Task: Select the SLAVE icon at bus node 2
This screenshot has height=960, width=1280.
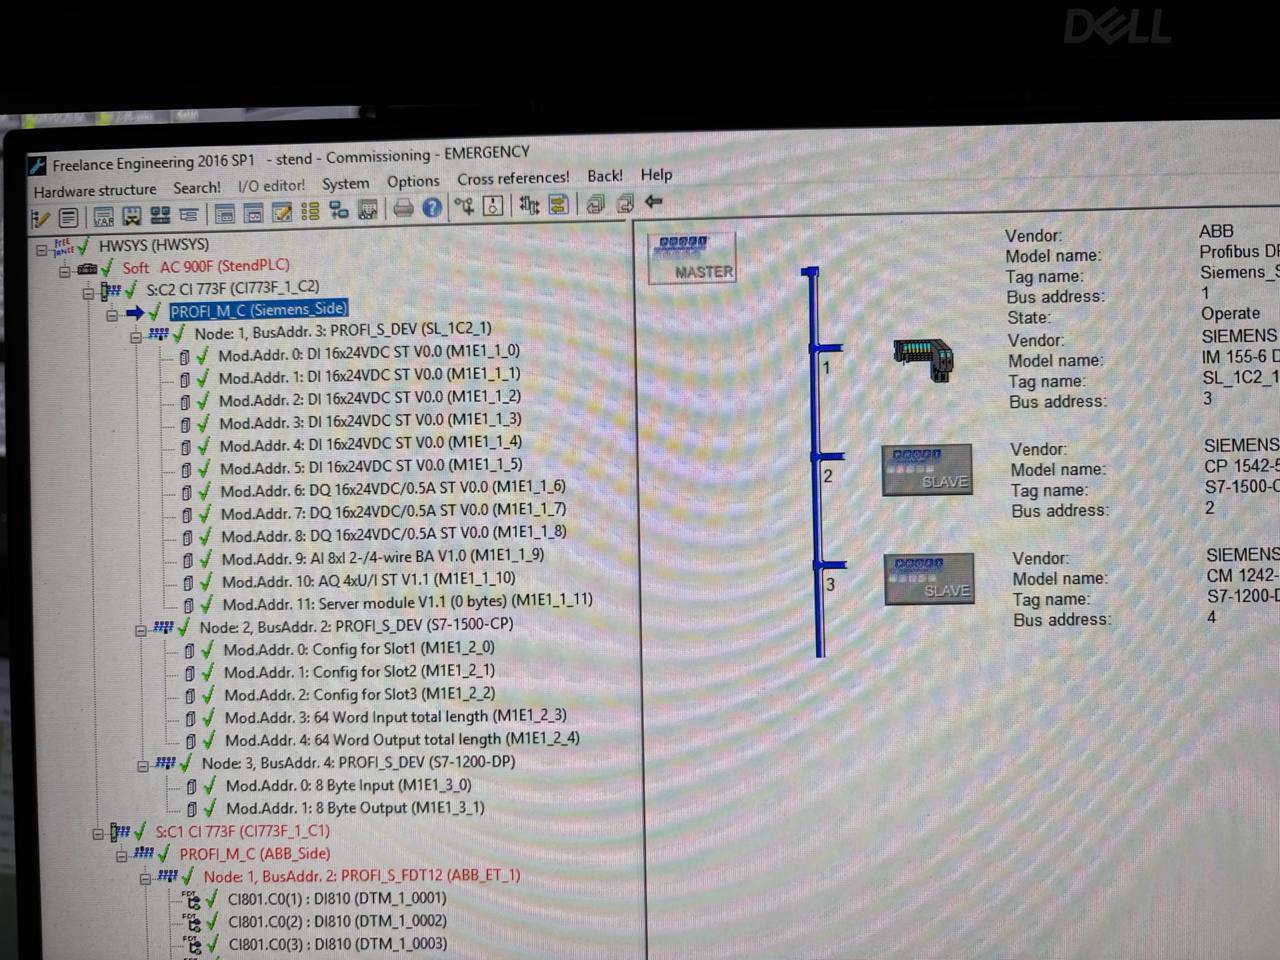Action: pos(927,470)
